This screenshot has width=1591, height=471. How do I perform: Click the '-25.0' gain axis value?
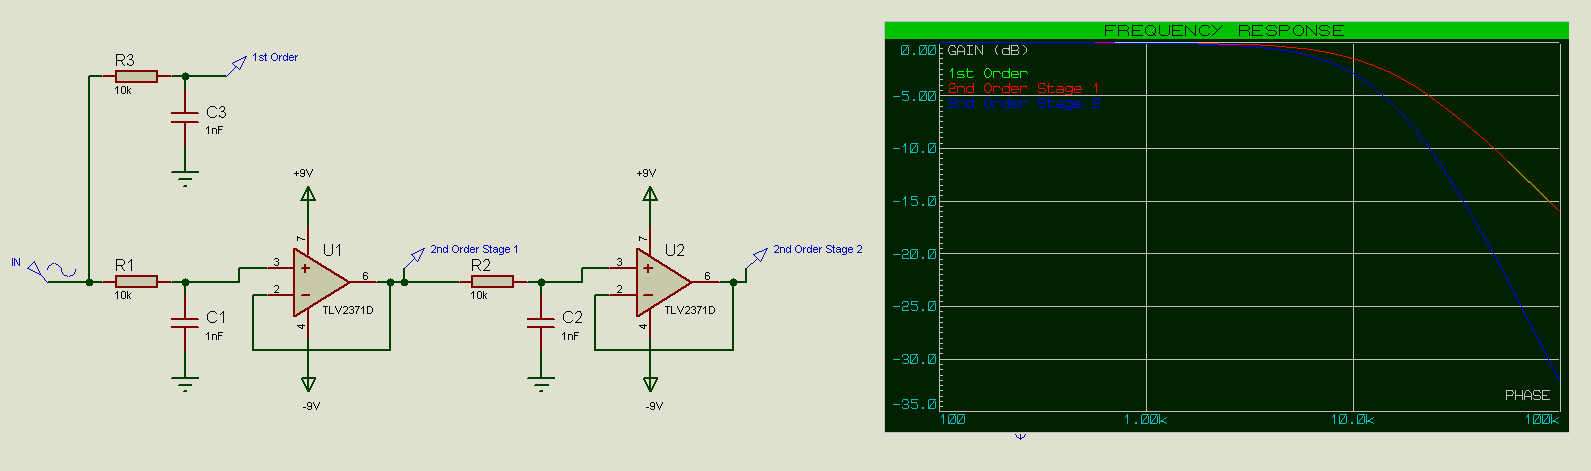point(915,306)
